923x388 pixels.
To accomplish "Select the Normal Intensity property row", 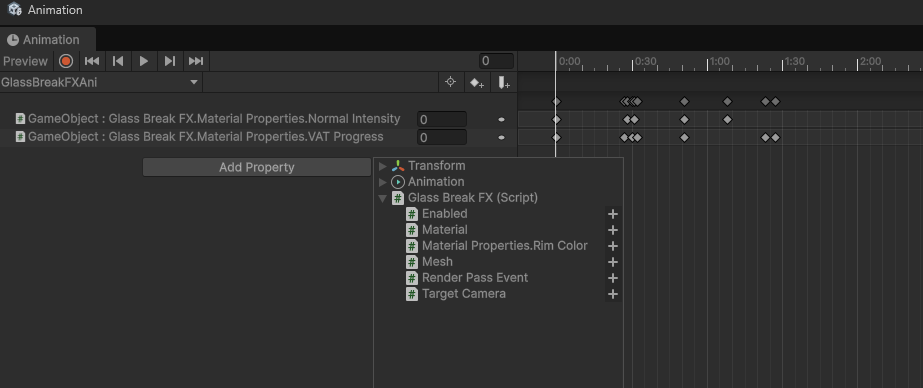I will pos(258,119).
